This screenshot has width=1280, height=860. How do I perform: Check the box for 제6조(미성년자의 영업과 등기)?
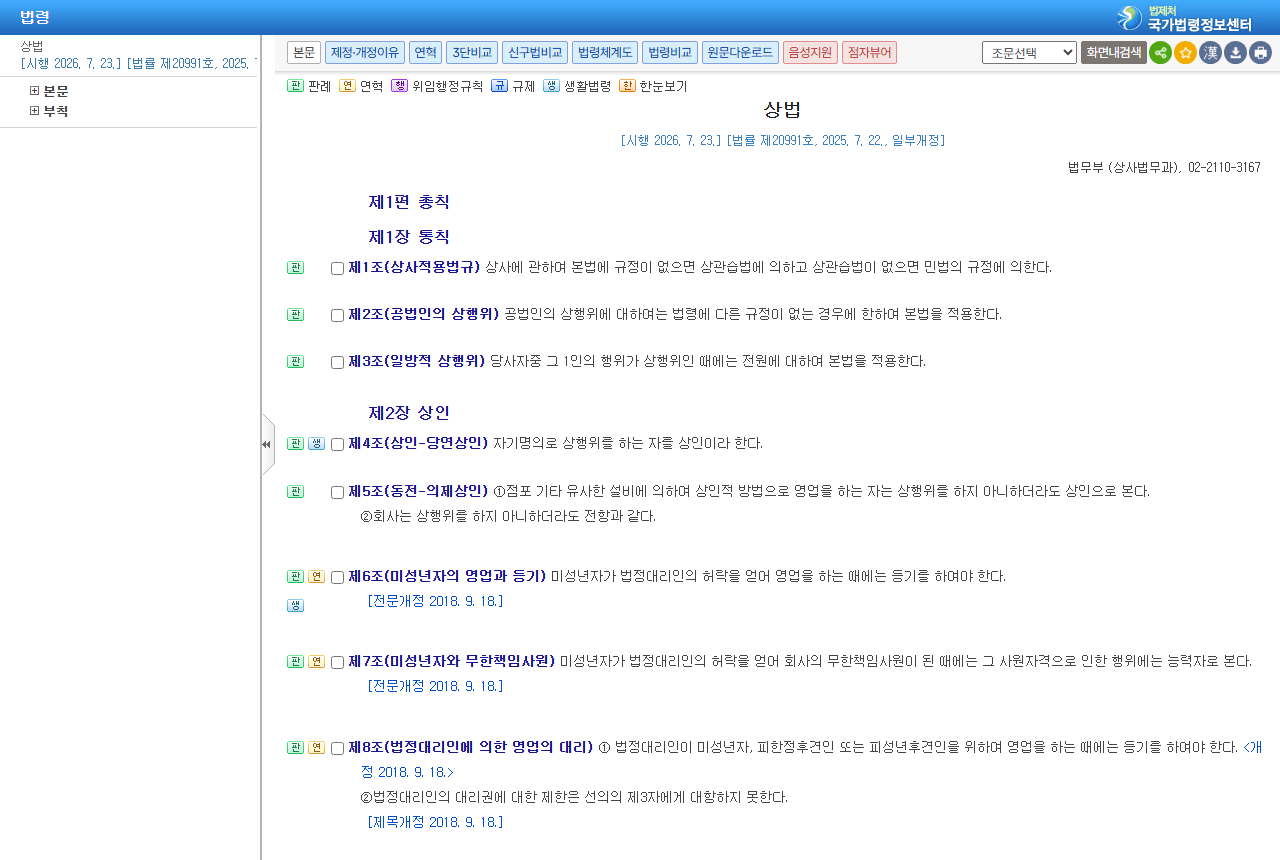tap(337, 577)
